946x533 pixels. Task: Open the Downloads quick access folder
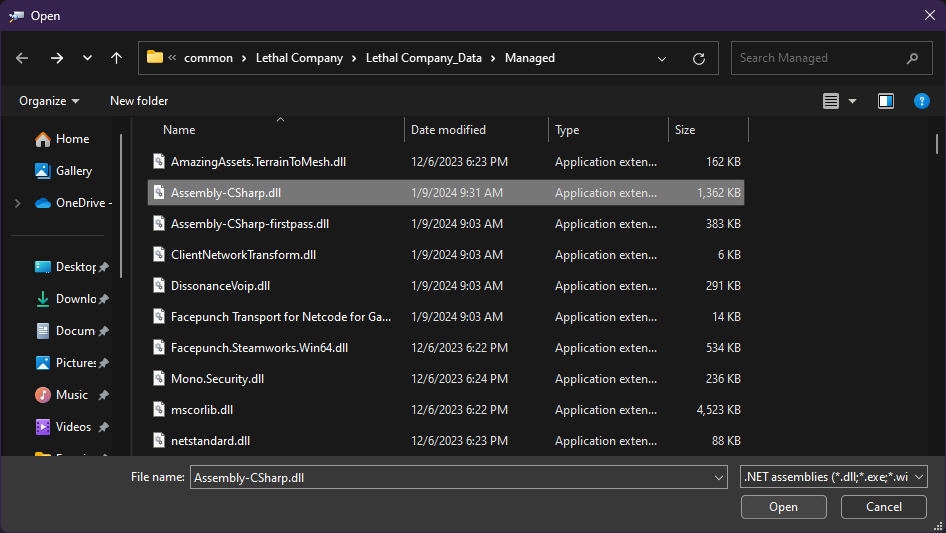point(71,299)
